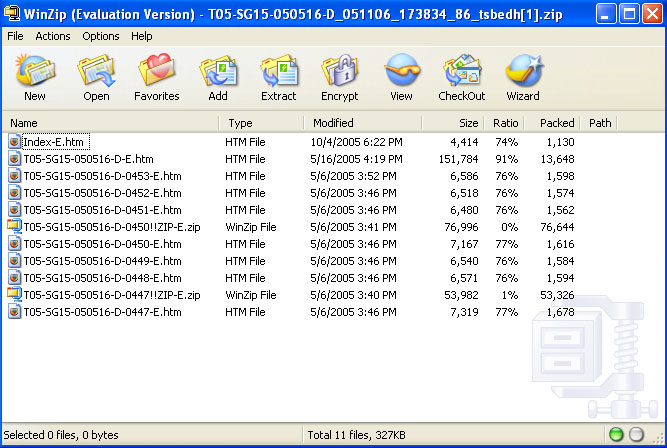Select the Index-E.htm file name
This screenshot has width=667, height=448.
[x=56, y=142]
